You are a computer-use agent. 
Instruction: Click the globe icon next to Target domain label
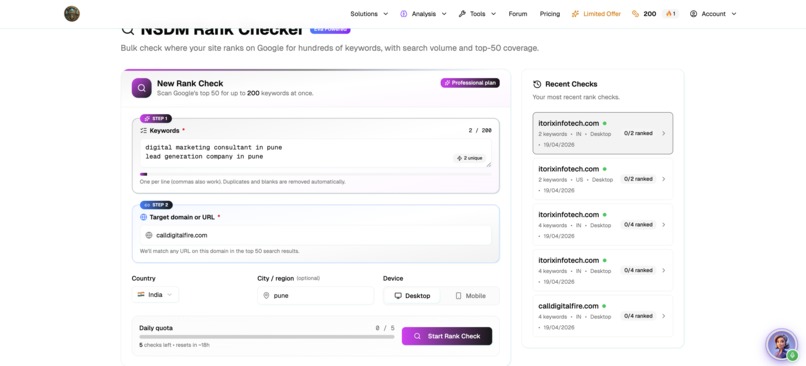[143, 217]
